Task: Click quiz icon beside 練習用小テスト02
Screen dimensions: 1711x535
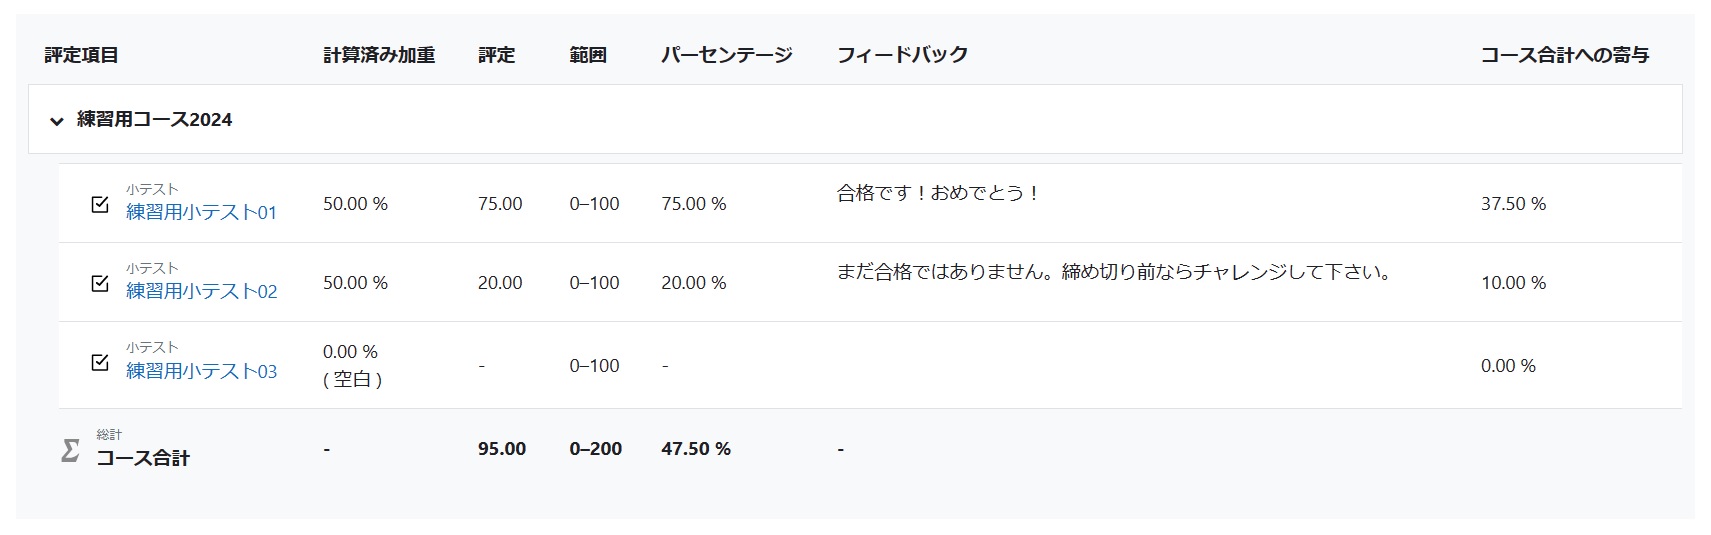Action: point(100,283)
